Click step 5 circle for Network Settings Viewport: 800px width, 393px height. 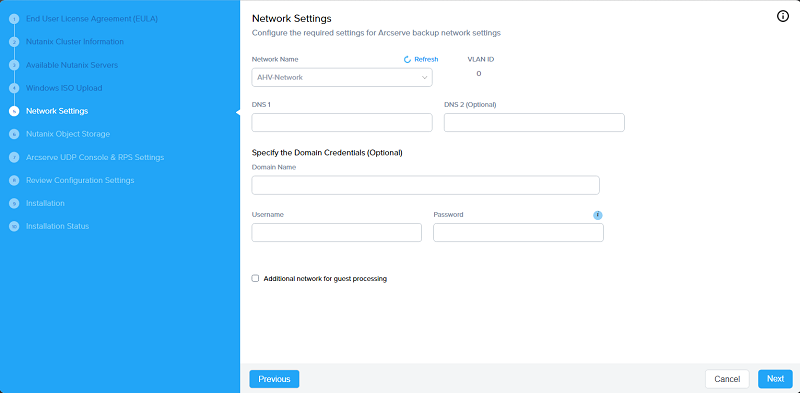pyautogui.click(x=14, y=111)
